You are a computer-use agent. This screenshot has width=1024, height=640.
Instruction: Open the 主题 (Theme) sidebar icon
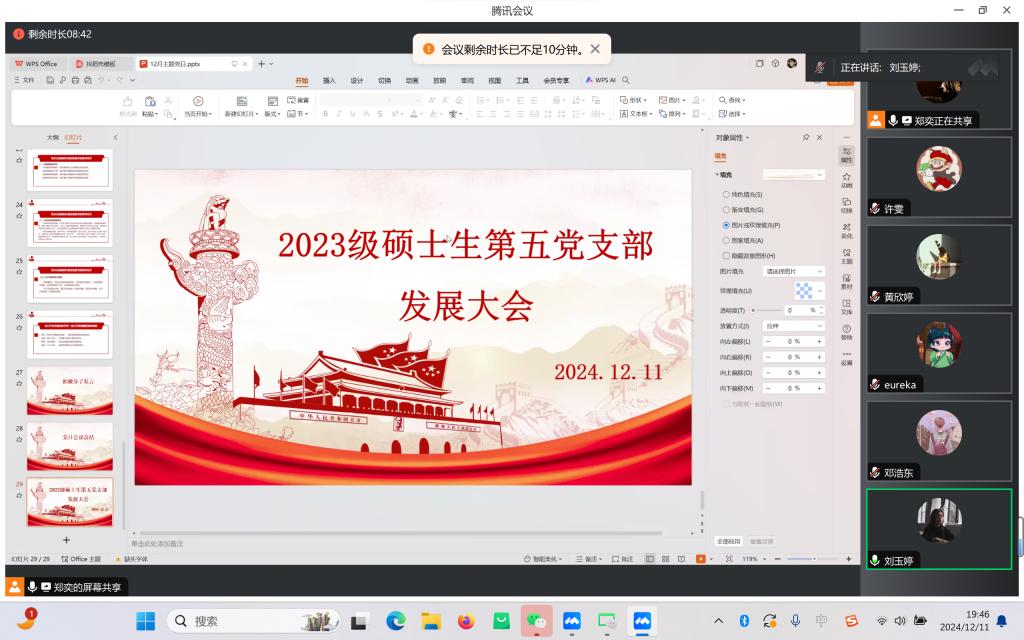(x=846, y=255)
